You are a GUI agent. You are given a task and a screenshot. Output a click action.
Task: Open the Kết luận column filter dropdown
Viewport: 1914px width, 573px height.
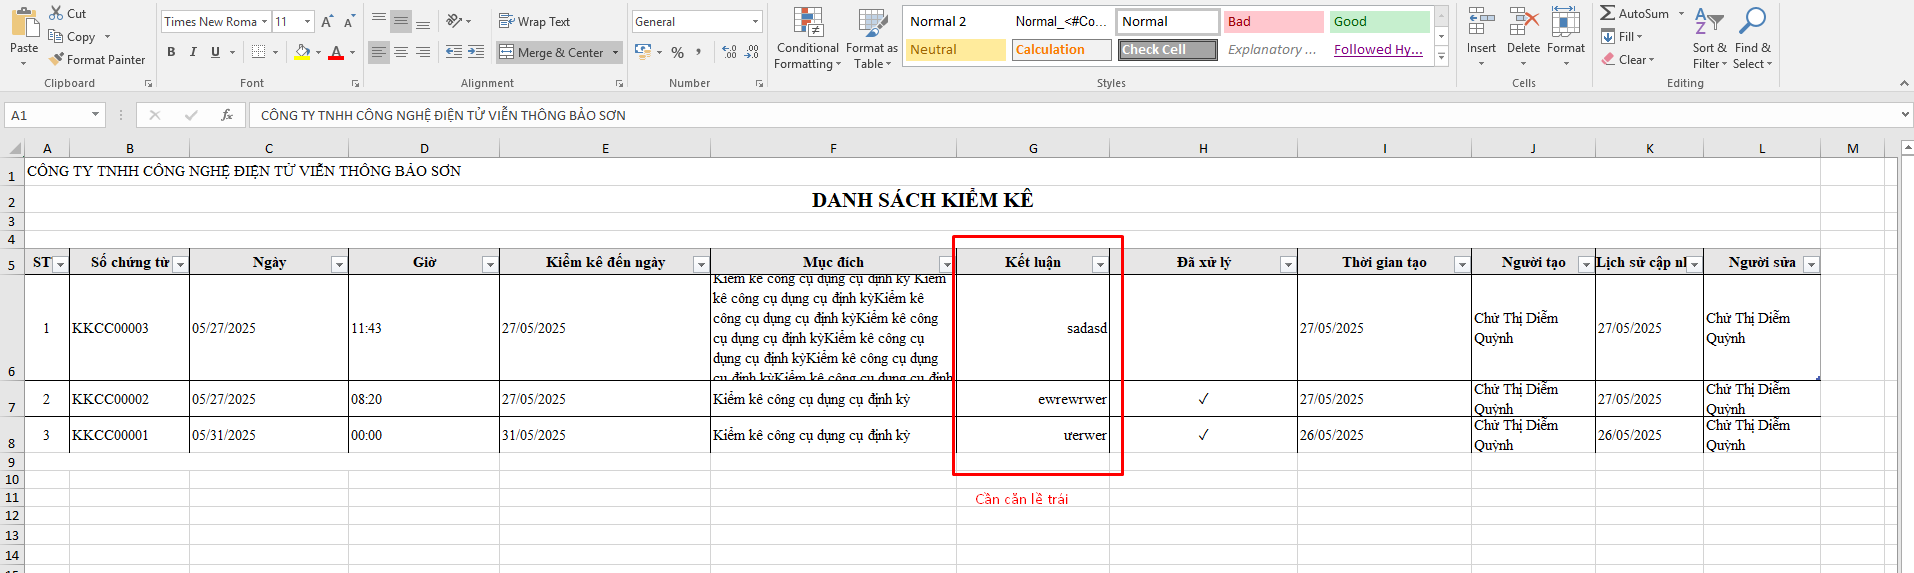1100,264
